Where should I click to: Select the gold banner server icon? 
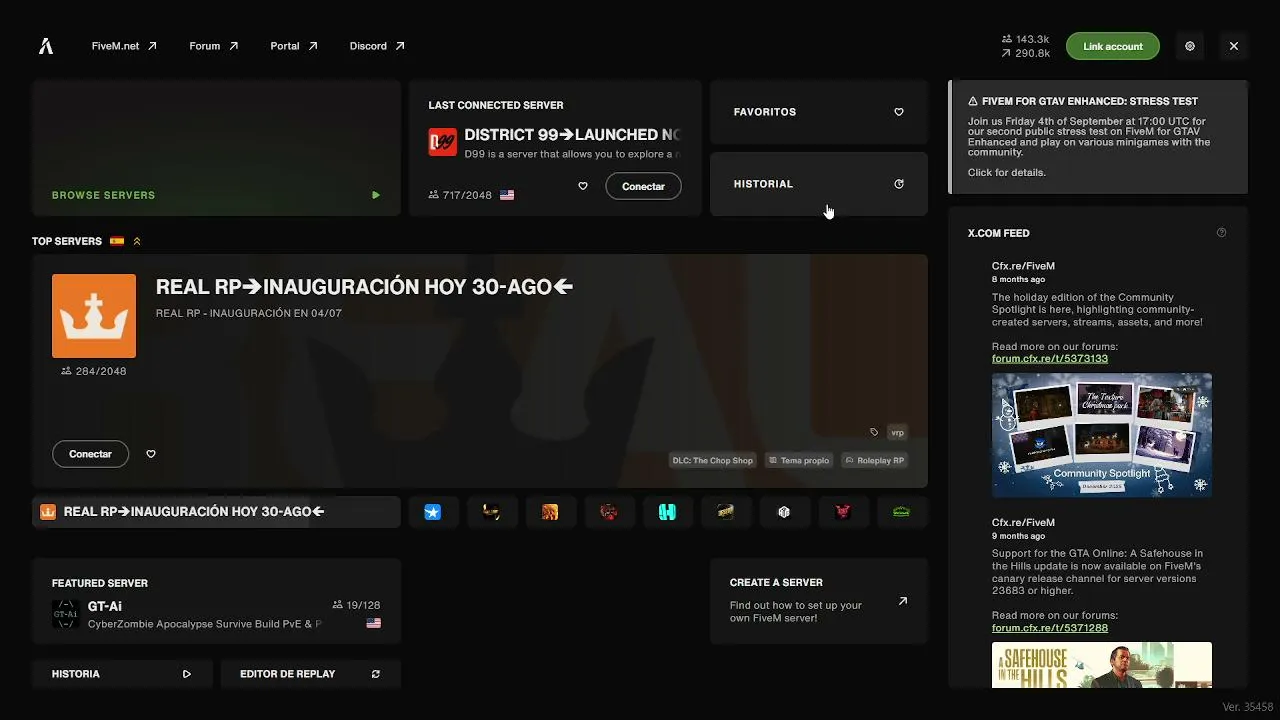pos(726,512)
